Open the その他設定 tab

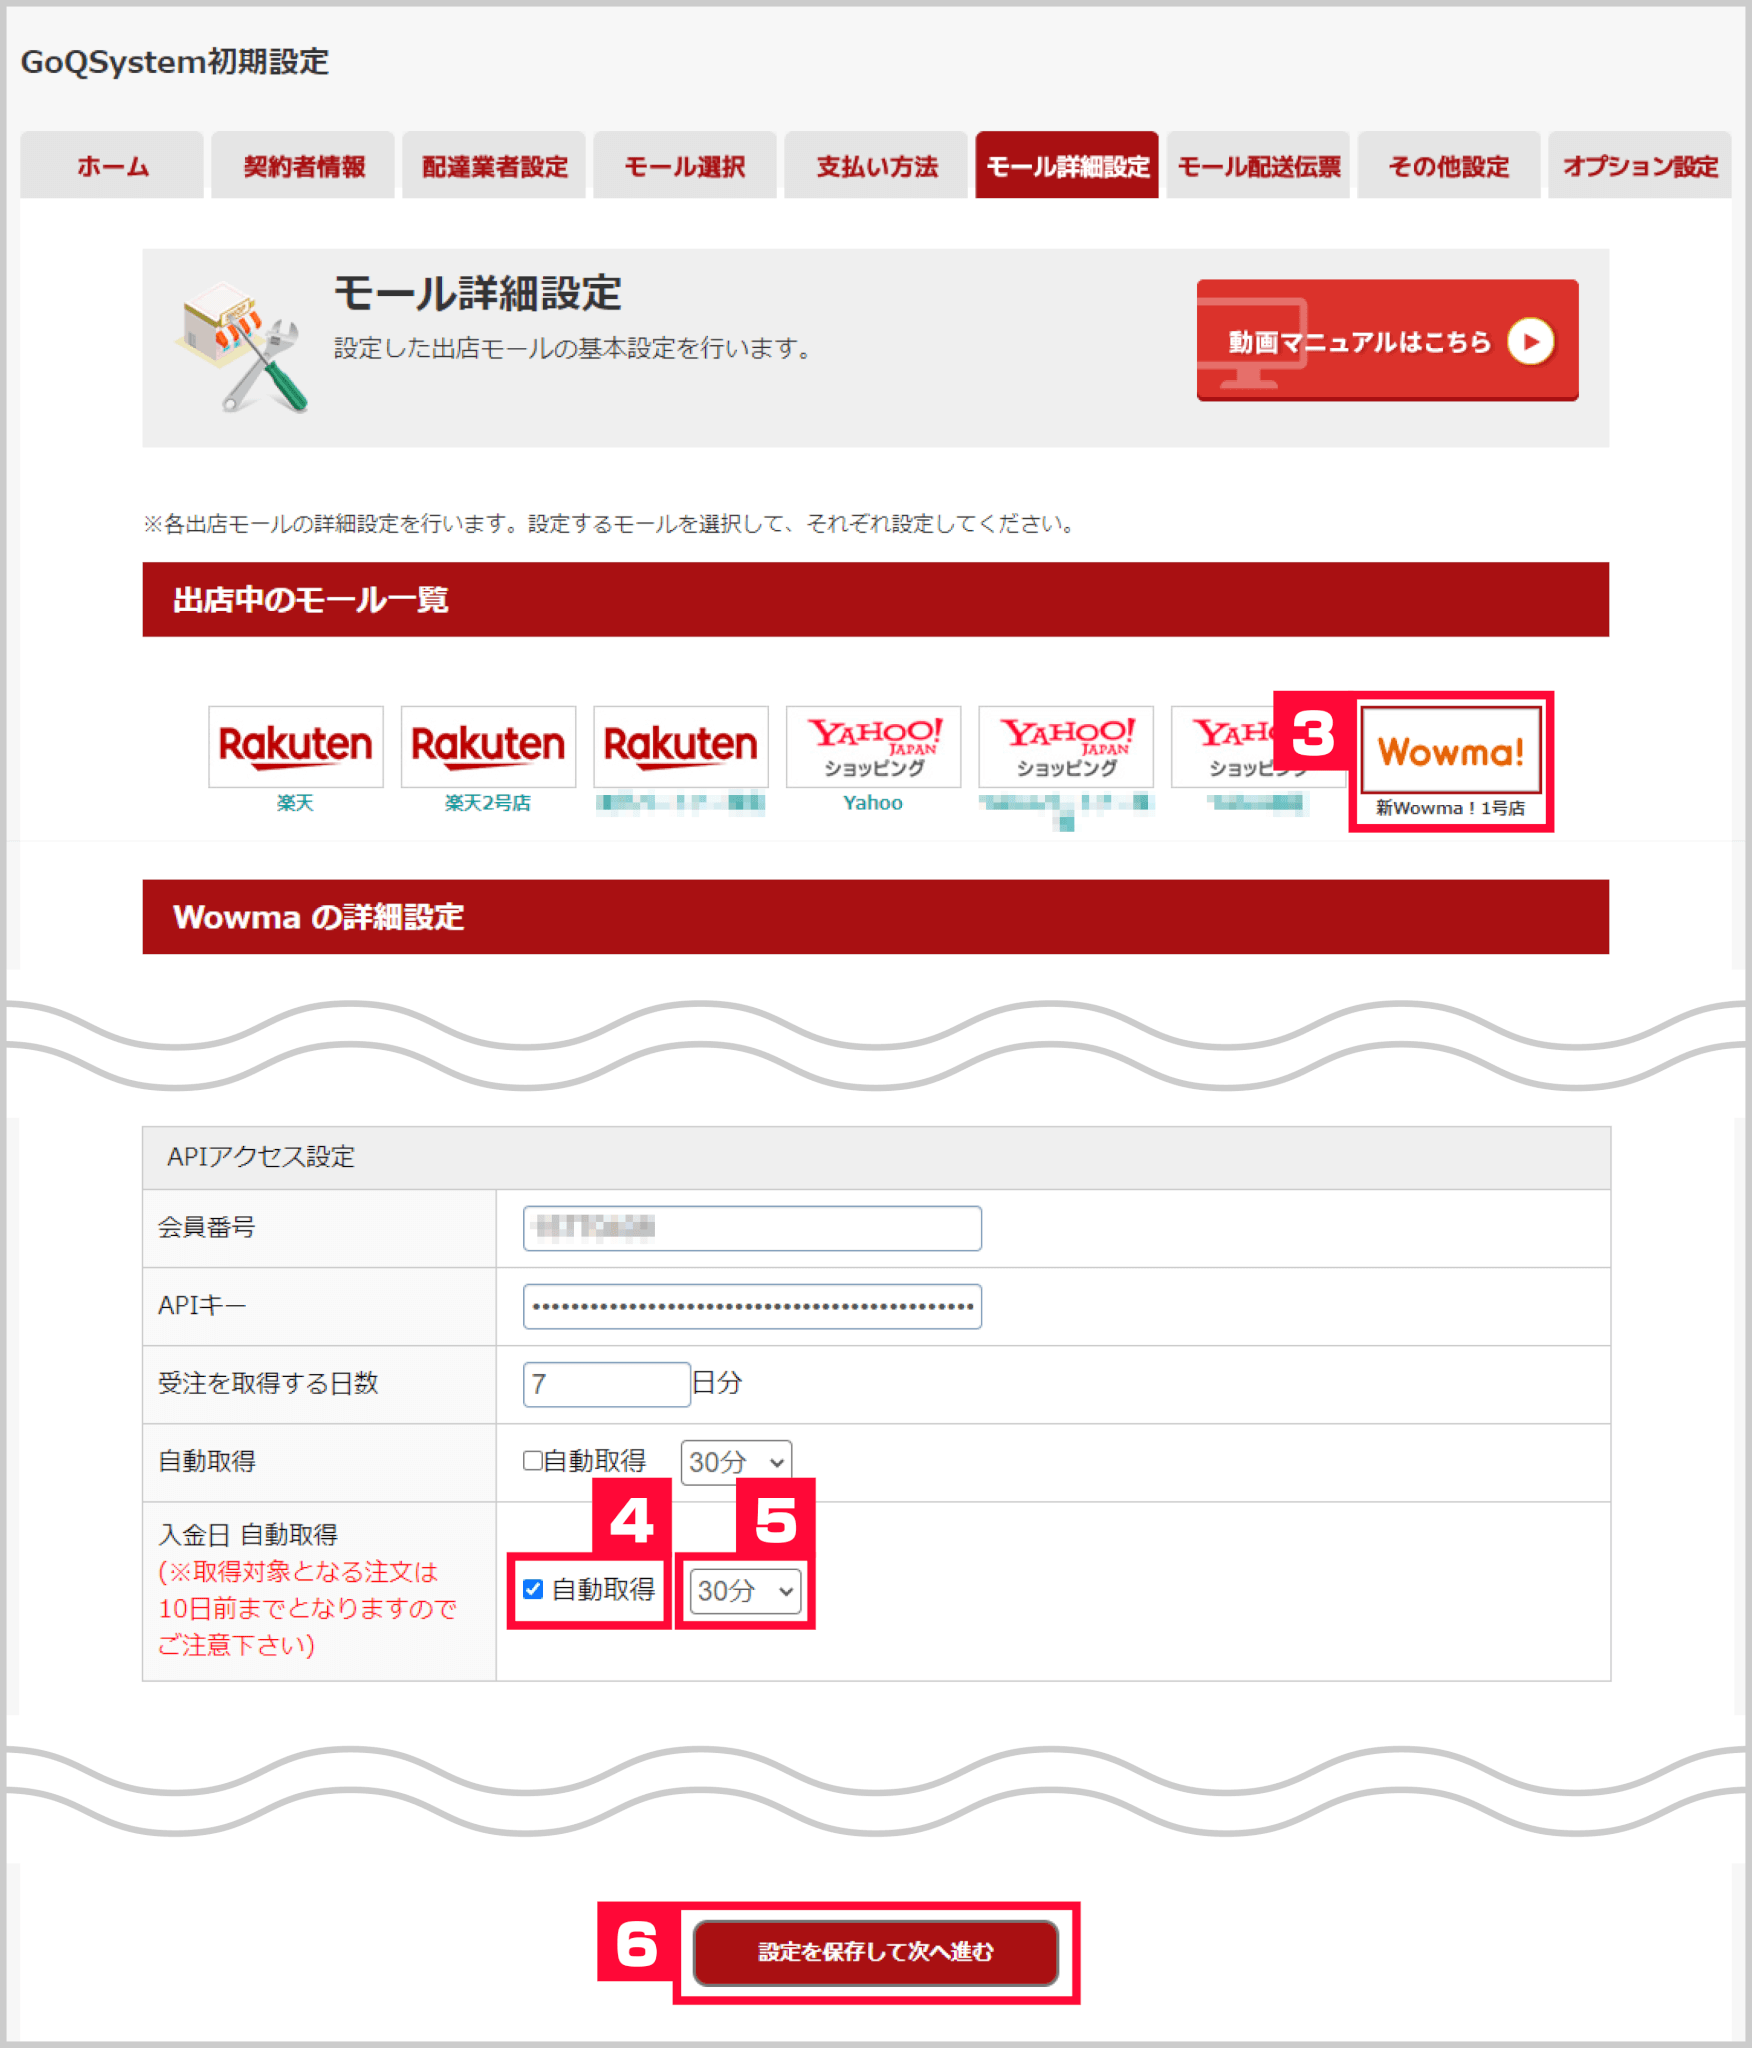(x=1449, y=165)
